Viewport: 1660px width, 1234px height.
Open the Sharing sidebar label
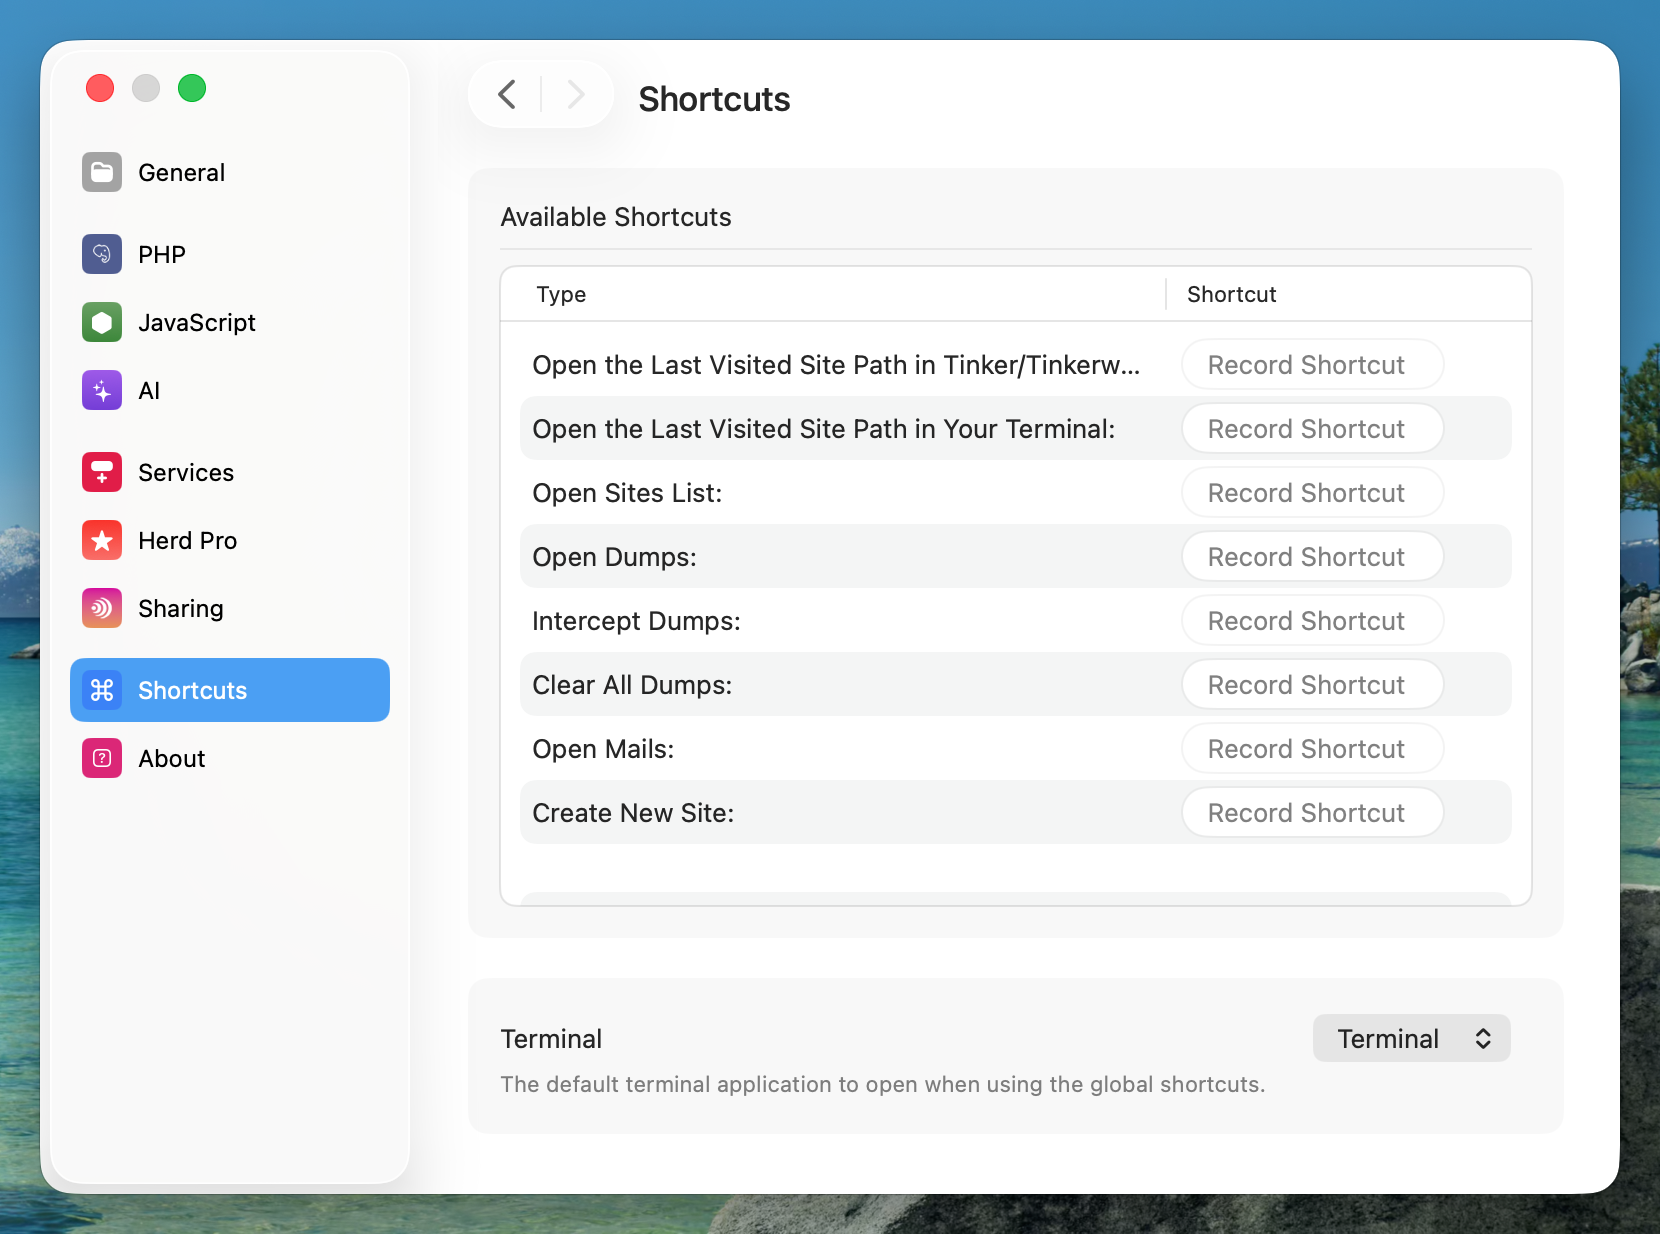(x=181, y=609)
